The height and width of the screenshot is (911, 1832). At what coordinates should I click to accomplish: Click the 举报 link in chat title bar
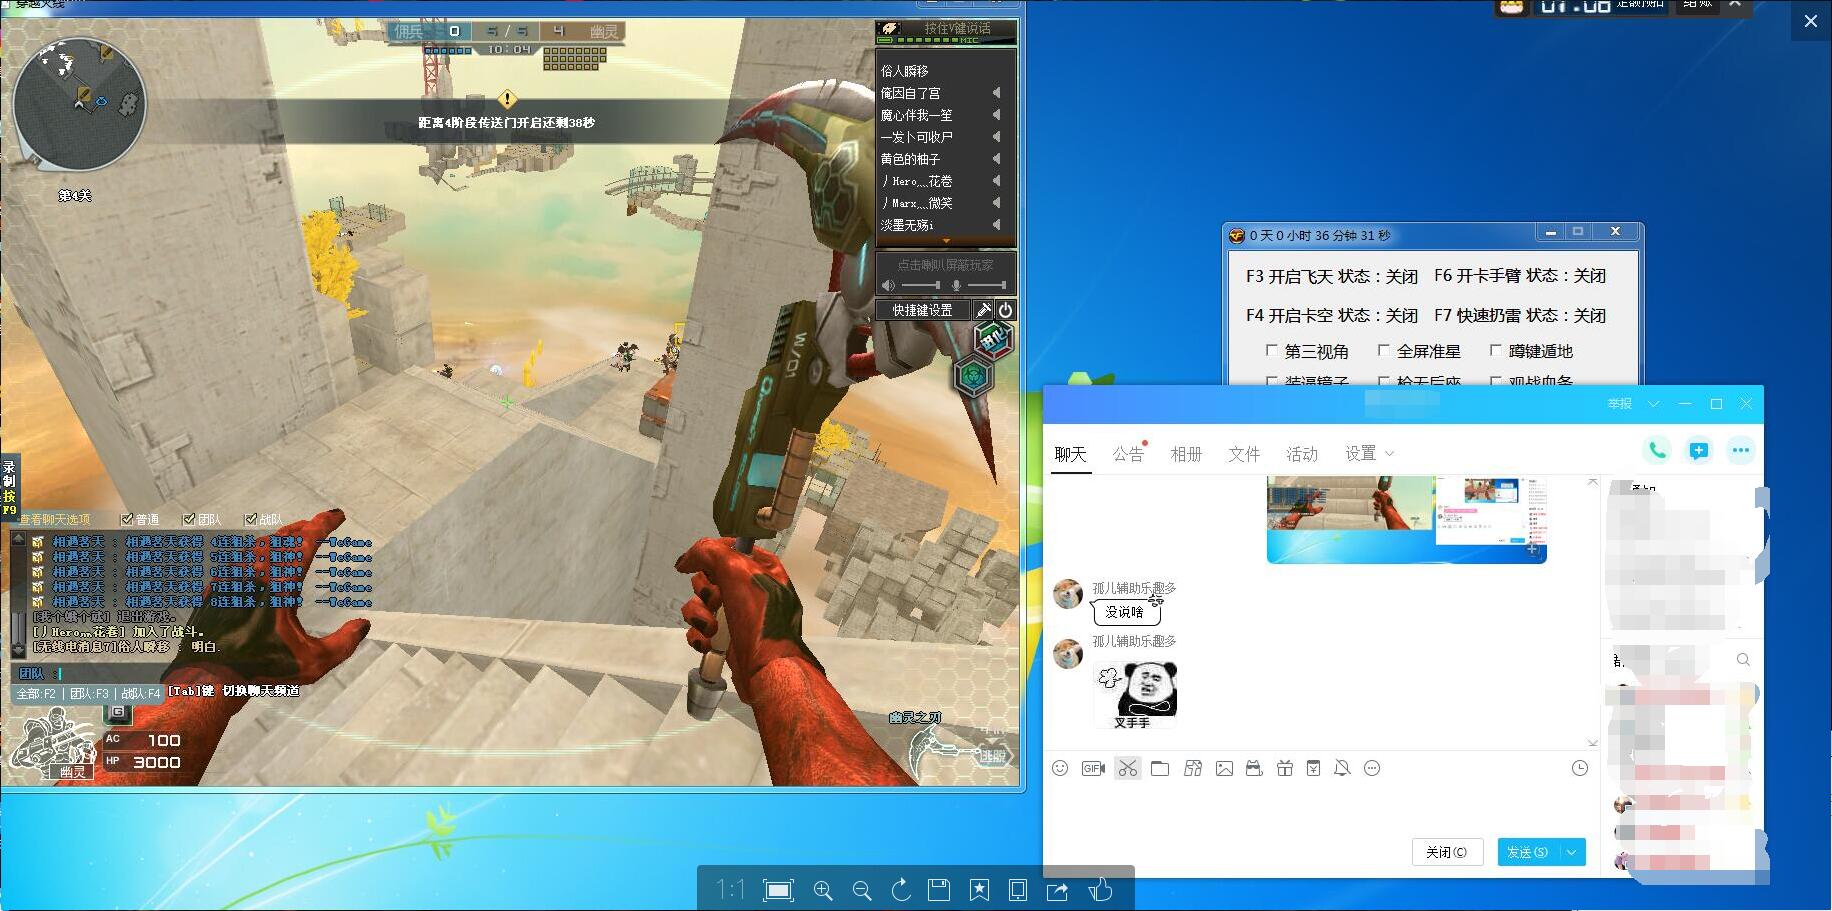tap(1620, 404)
